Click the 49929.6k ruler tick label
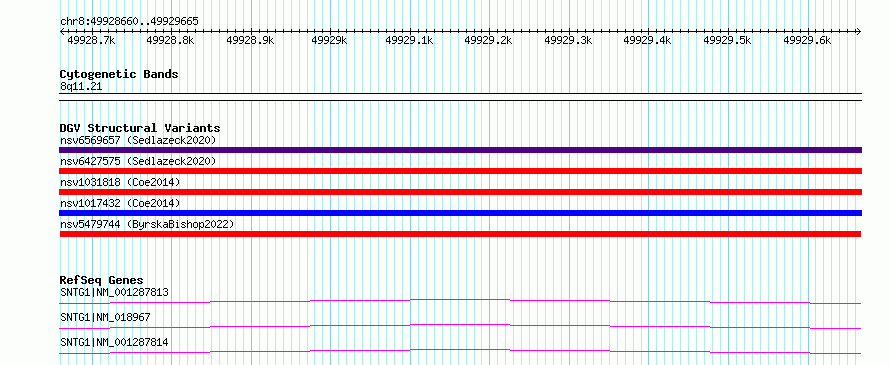The image size is (890, 365). click(807, 40)
